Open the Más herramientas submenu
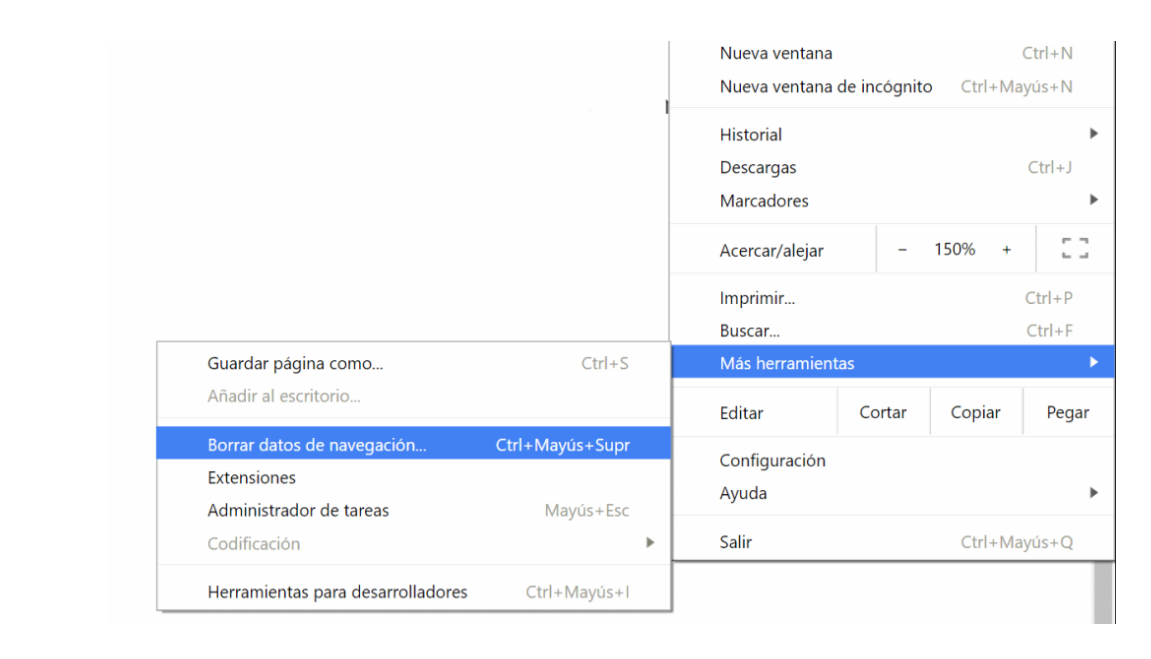The image size is (1151, 659). (790, 363)
